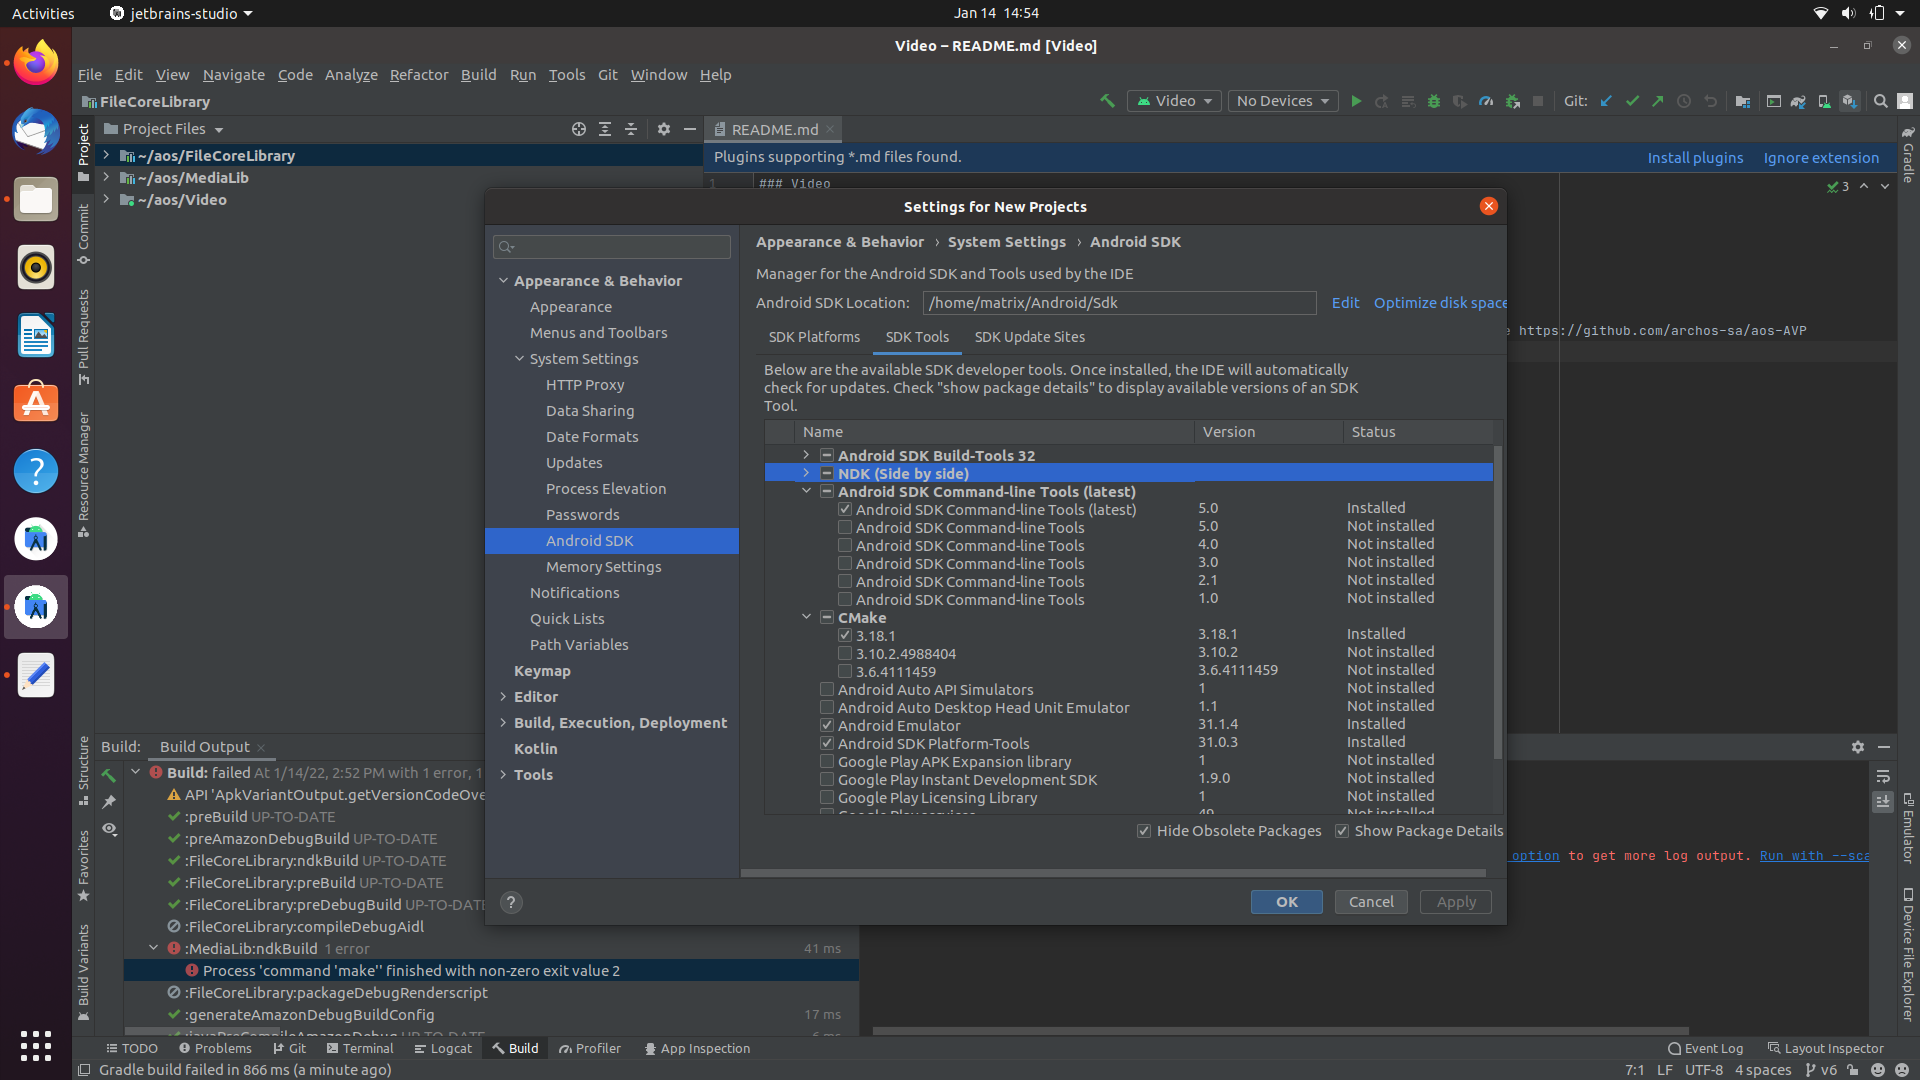Start debugging with the bug icon

[1434, 101]
